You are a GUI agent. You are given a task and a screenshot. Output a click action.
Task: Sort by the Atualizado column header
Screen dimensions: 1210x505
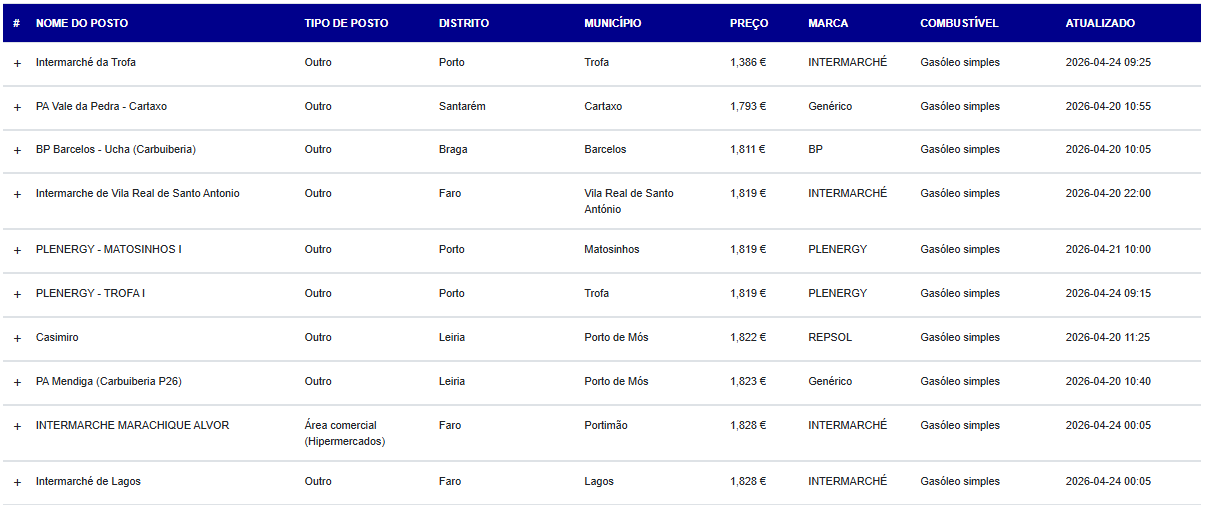[1100, 23]
